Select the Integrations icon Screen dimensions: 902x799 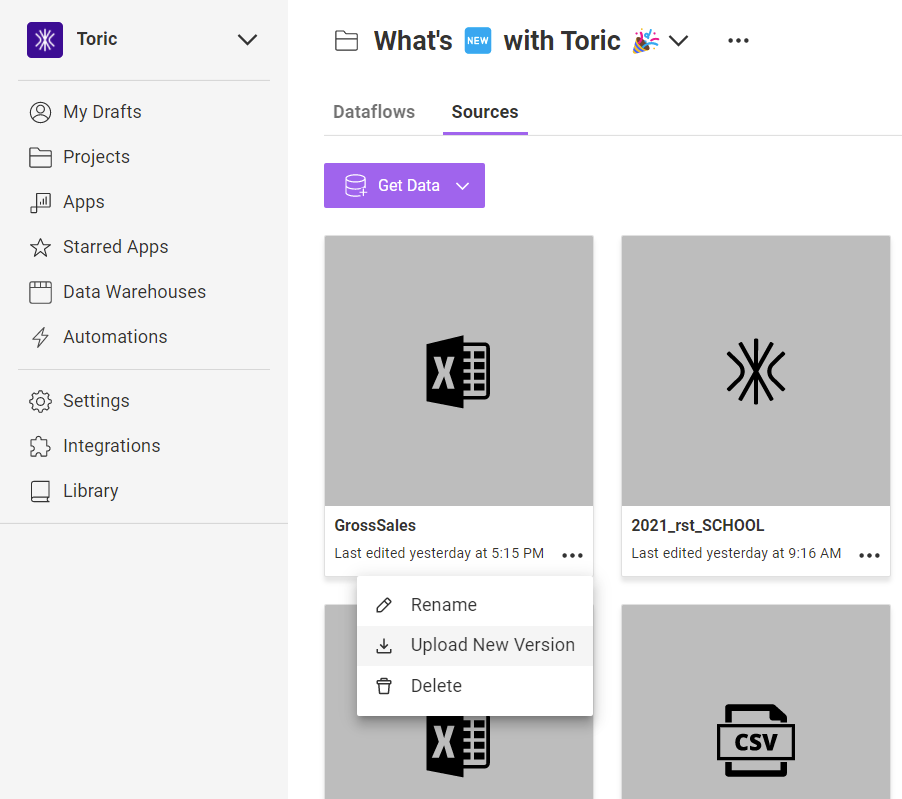point(40,445)
